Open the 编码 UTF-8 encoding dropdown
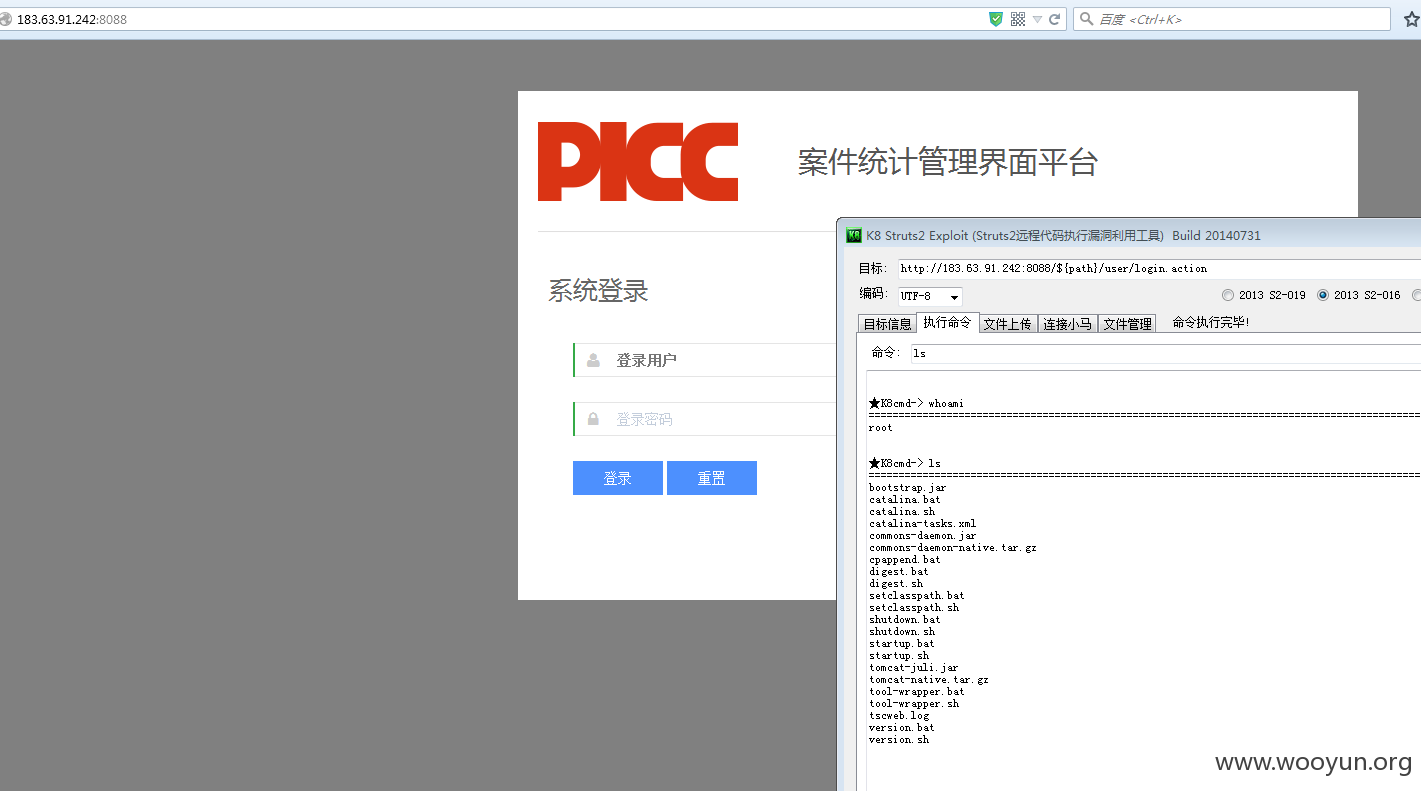The image size is (1421, 791). (930, 296)
